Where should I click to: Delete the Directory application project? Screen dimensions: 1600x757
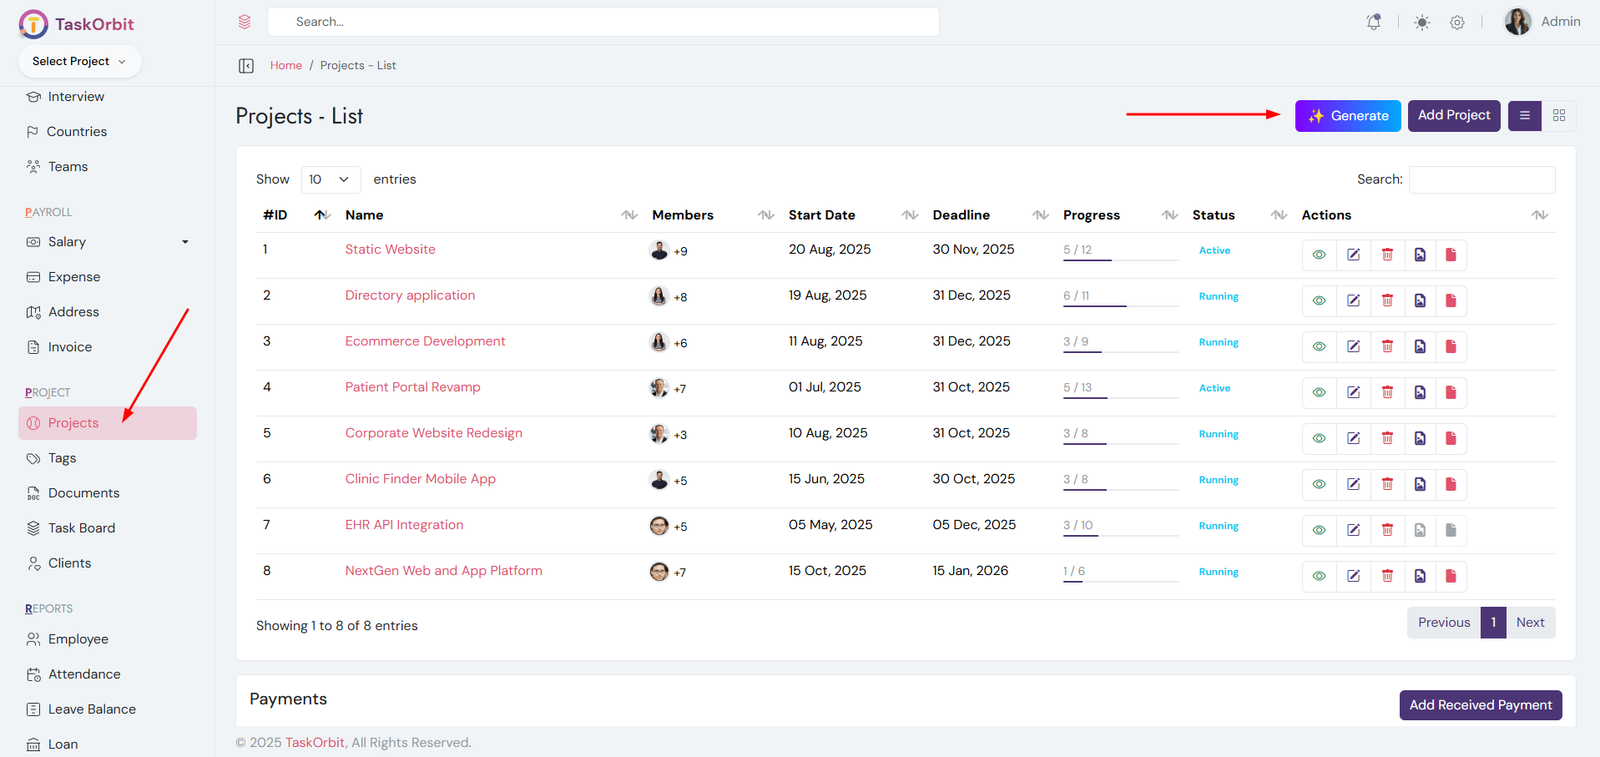click(1387, 301)
